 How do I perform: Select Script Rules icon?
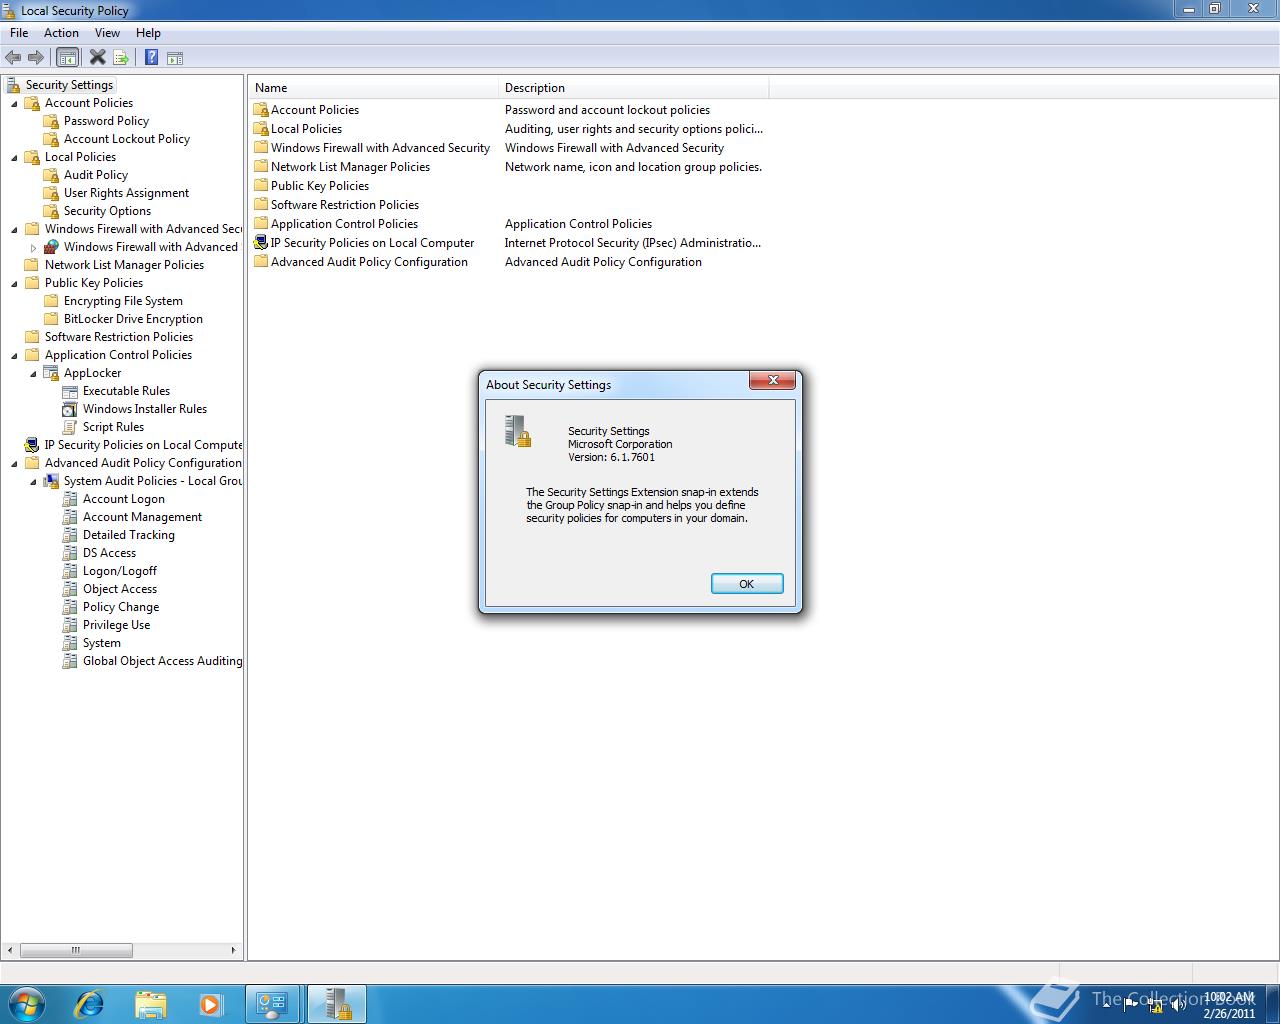pyautogui.click(x=70, y=427)
